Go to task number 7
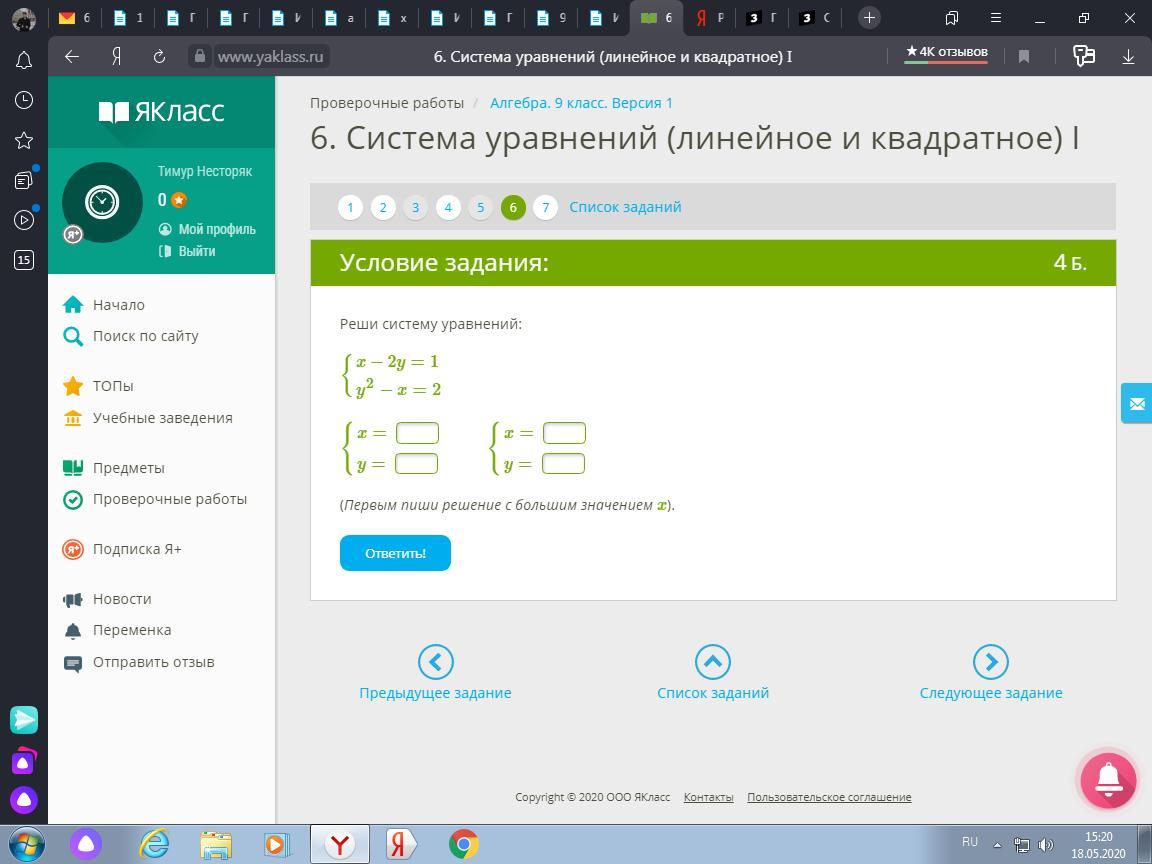This screenshot has width=1152, height=864. (545, 207)
